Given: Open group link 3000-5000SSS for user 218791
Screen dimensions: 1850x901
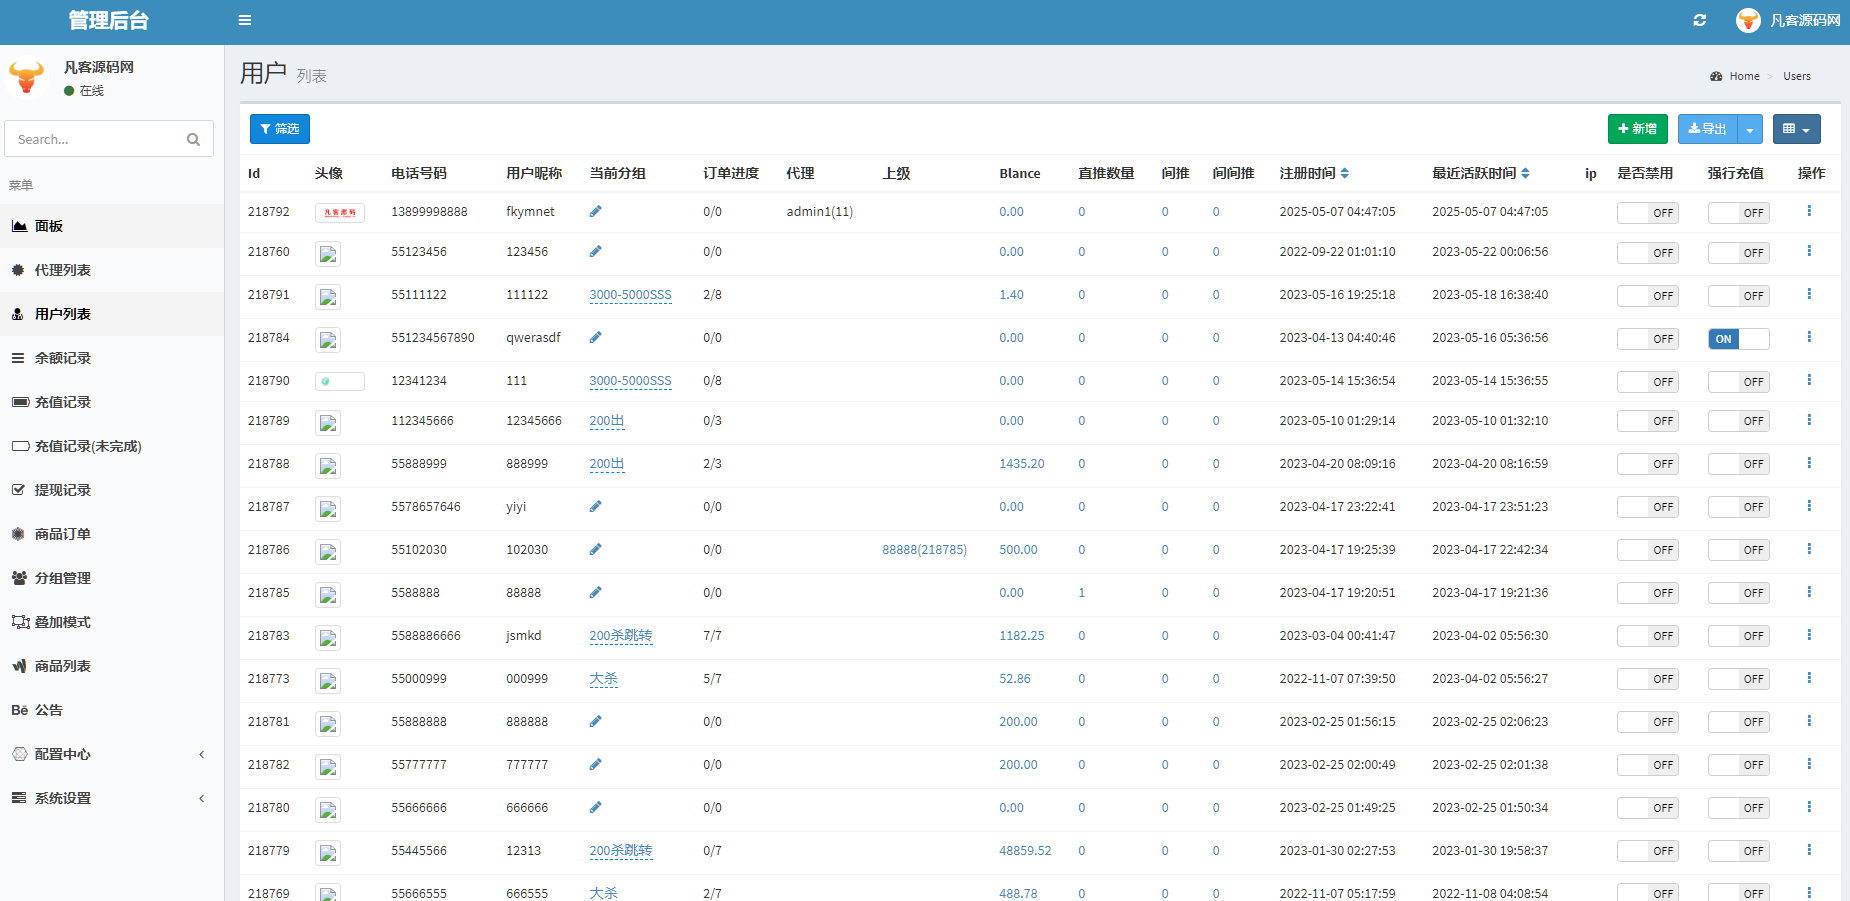Looking at the screenshot, I should [630, 295].
